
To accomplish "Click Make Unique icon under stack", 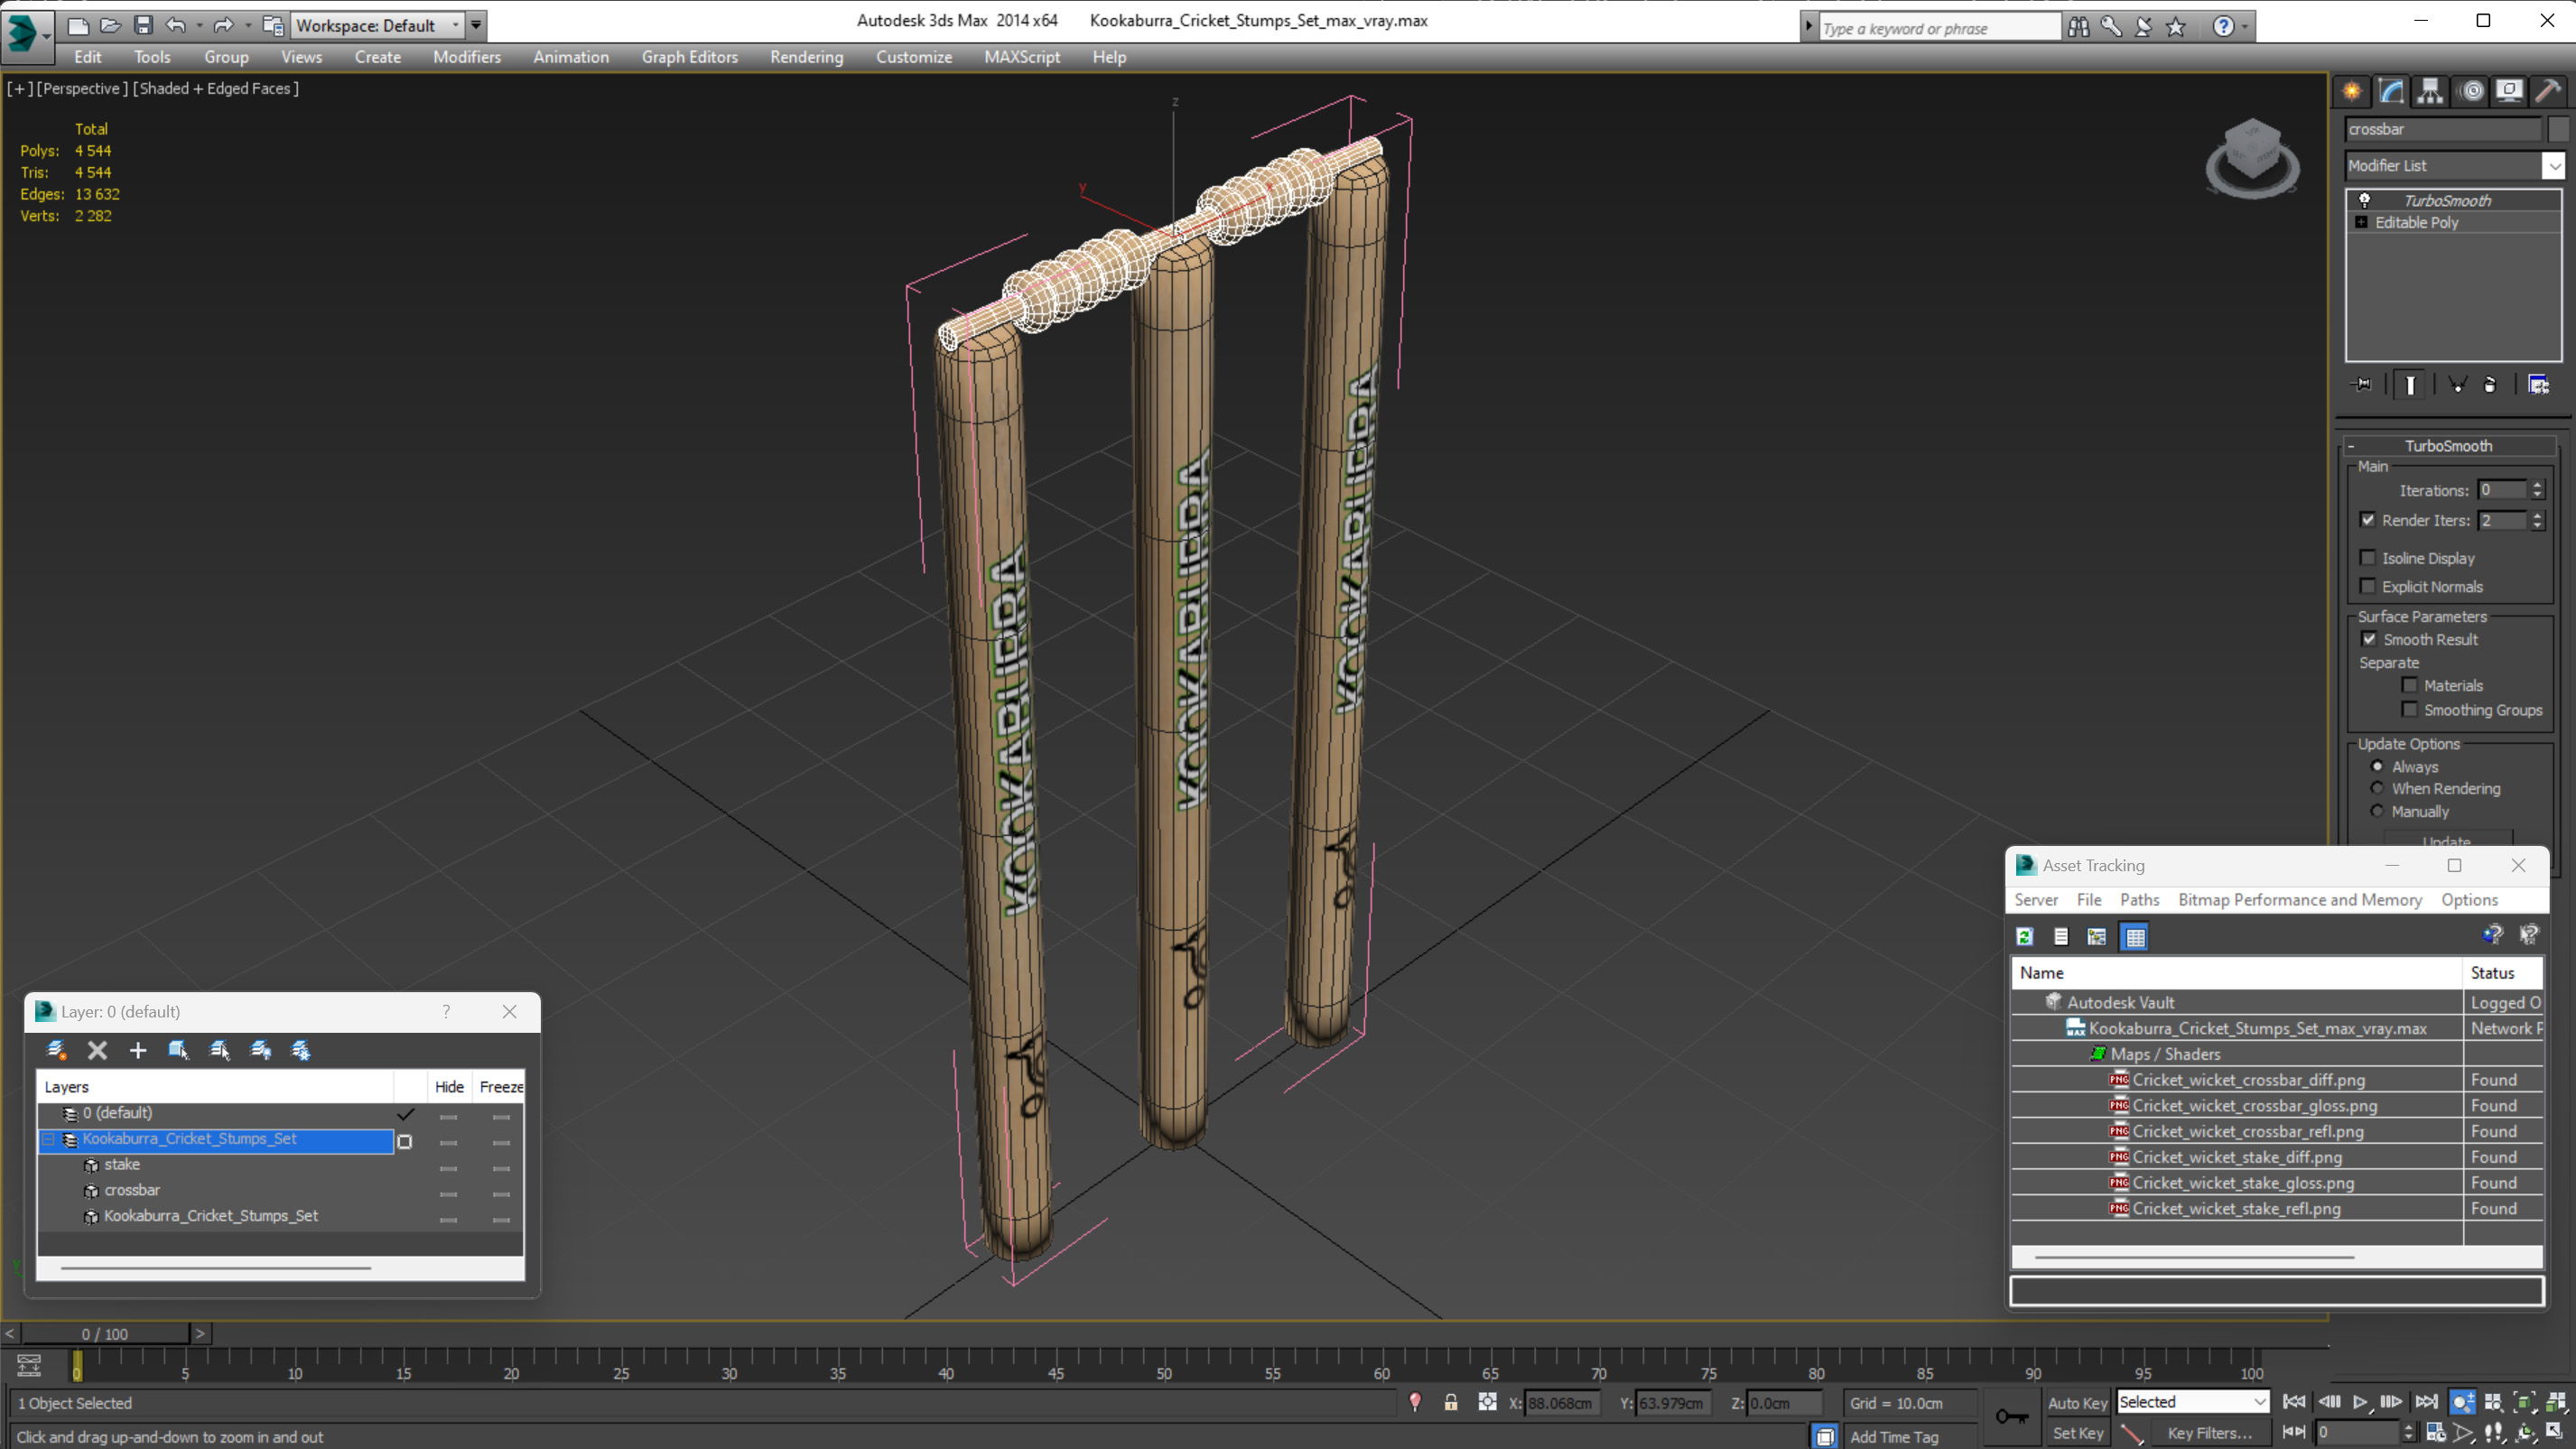I will pos(2456,385).
